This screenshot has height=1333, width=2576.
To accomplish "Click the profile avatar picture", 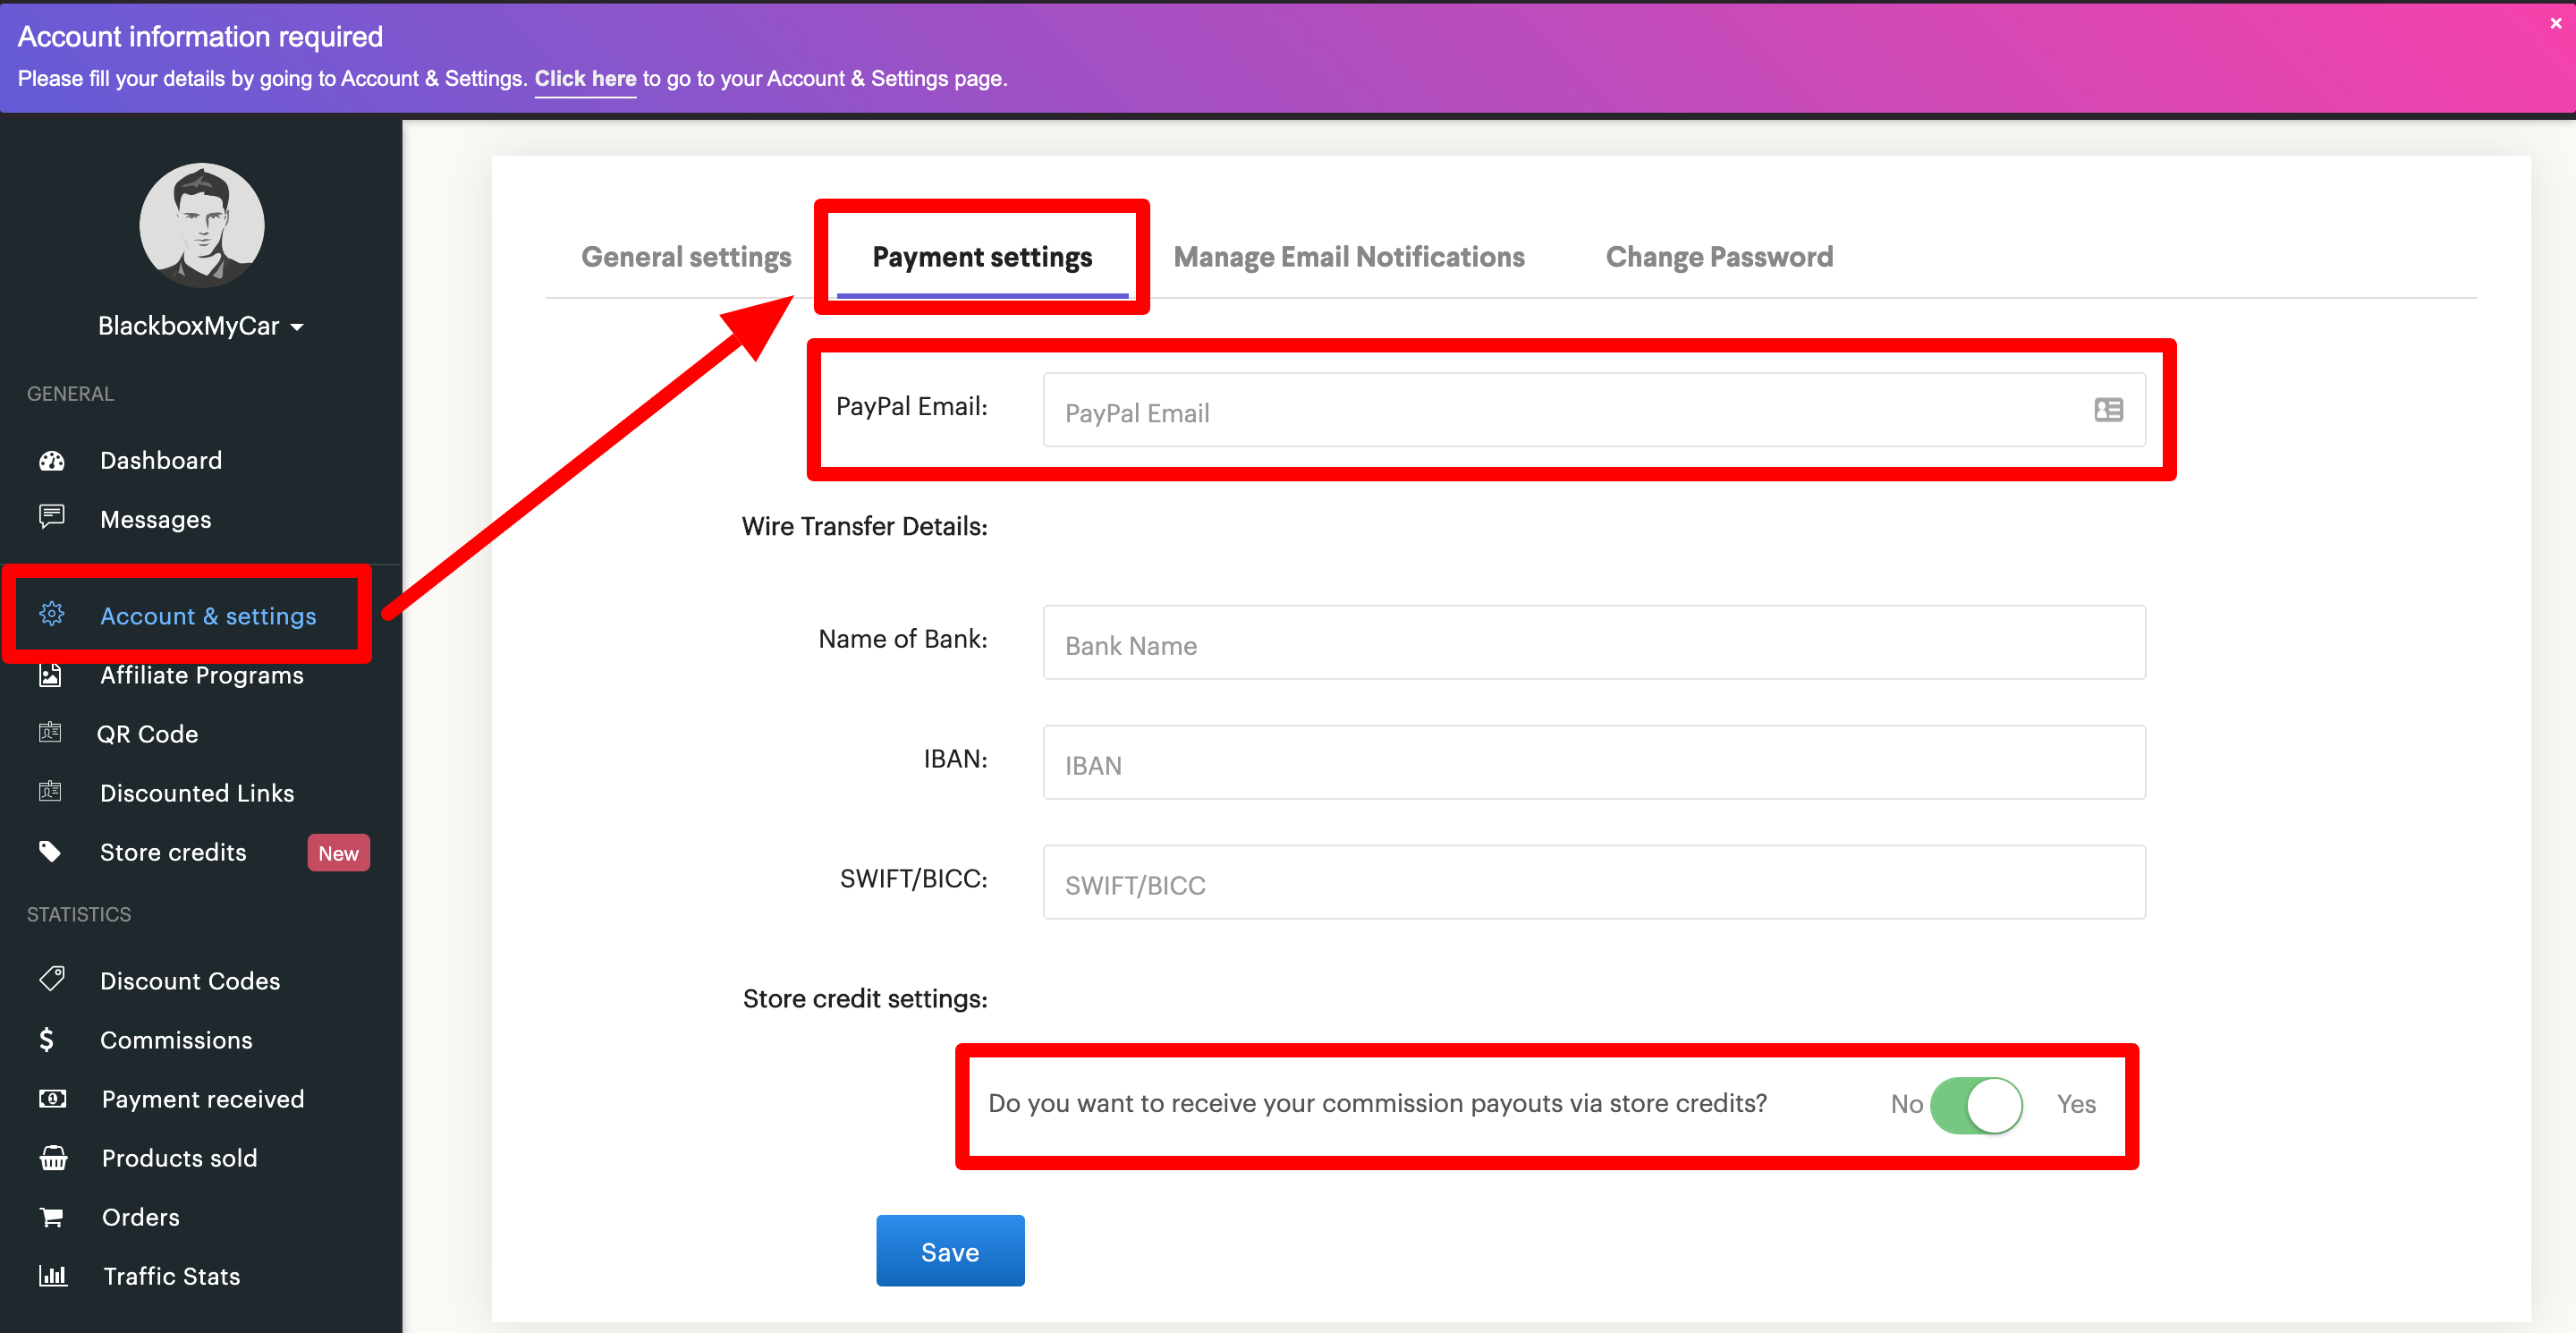I will point(202,225).
